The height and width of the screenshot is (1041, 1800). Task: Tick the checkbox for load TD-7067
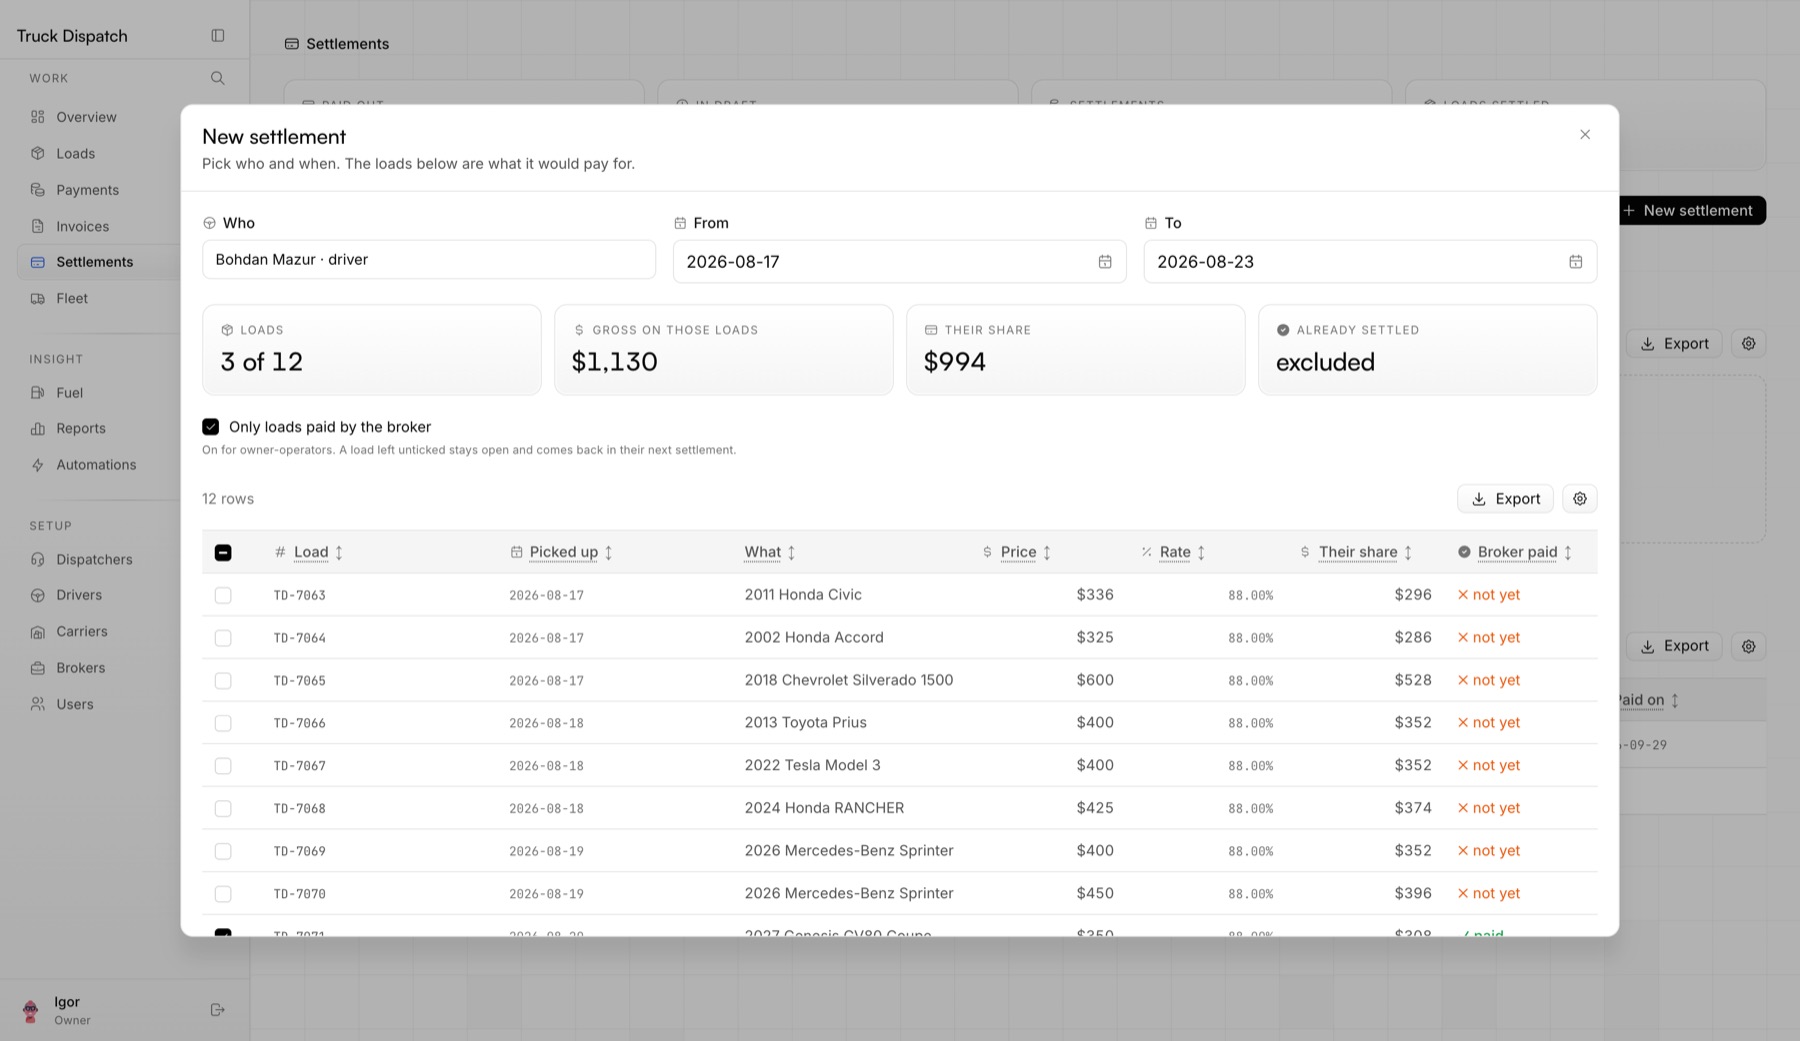tap(223, 766)
